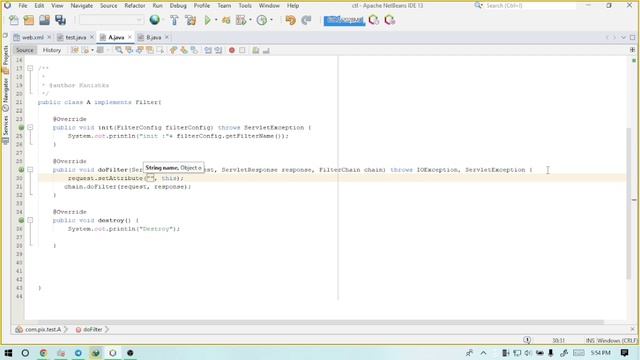Toggle Next Bookmark icon in editor toolbar

click(184, 50)
